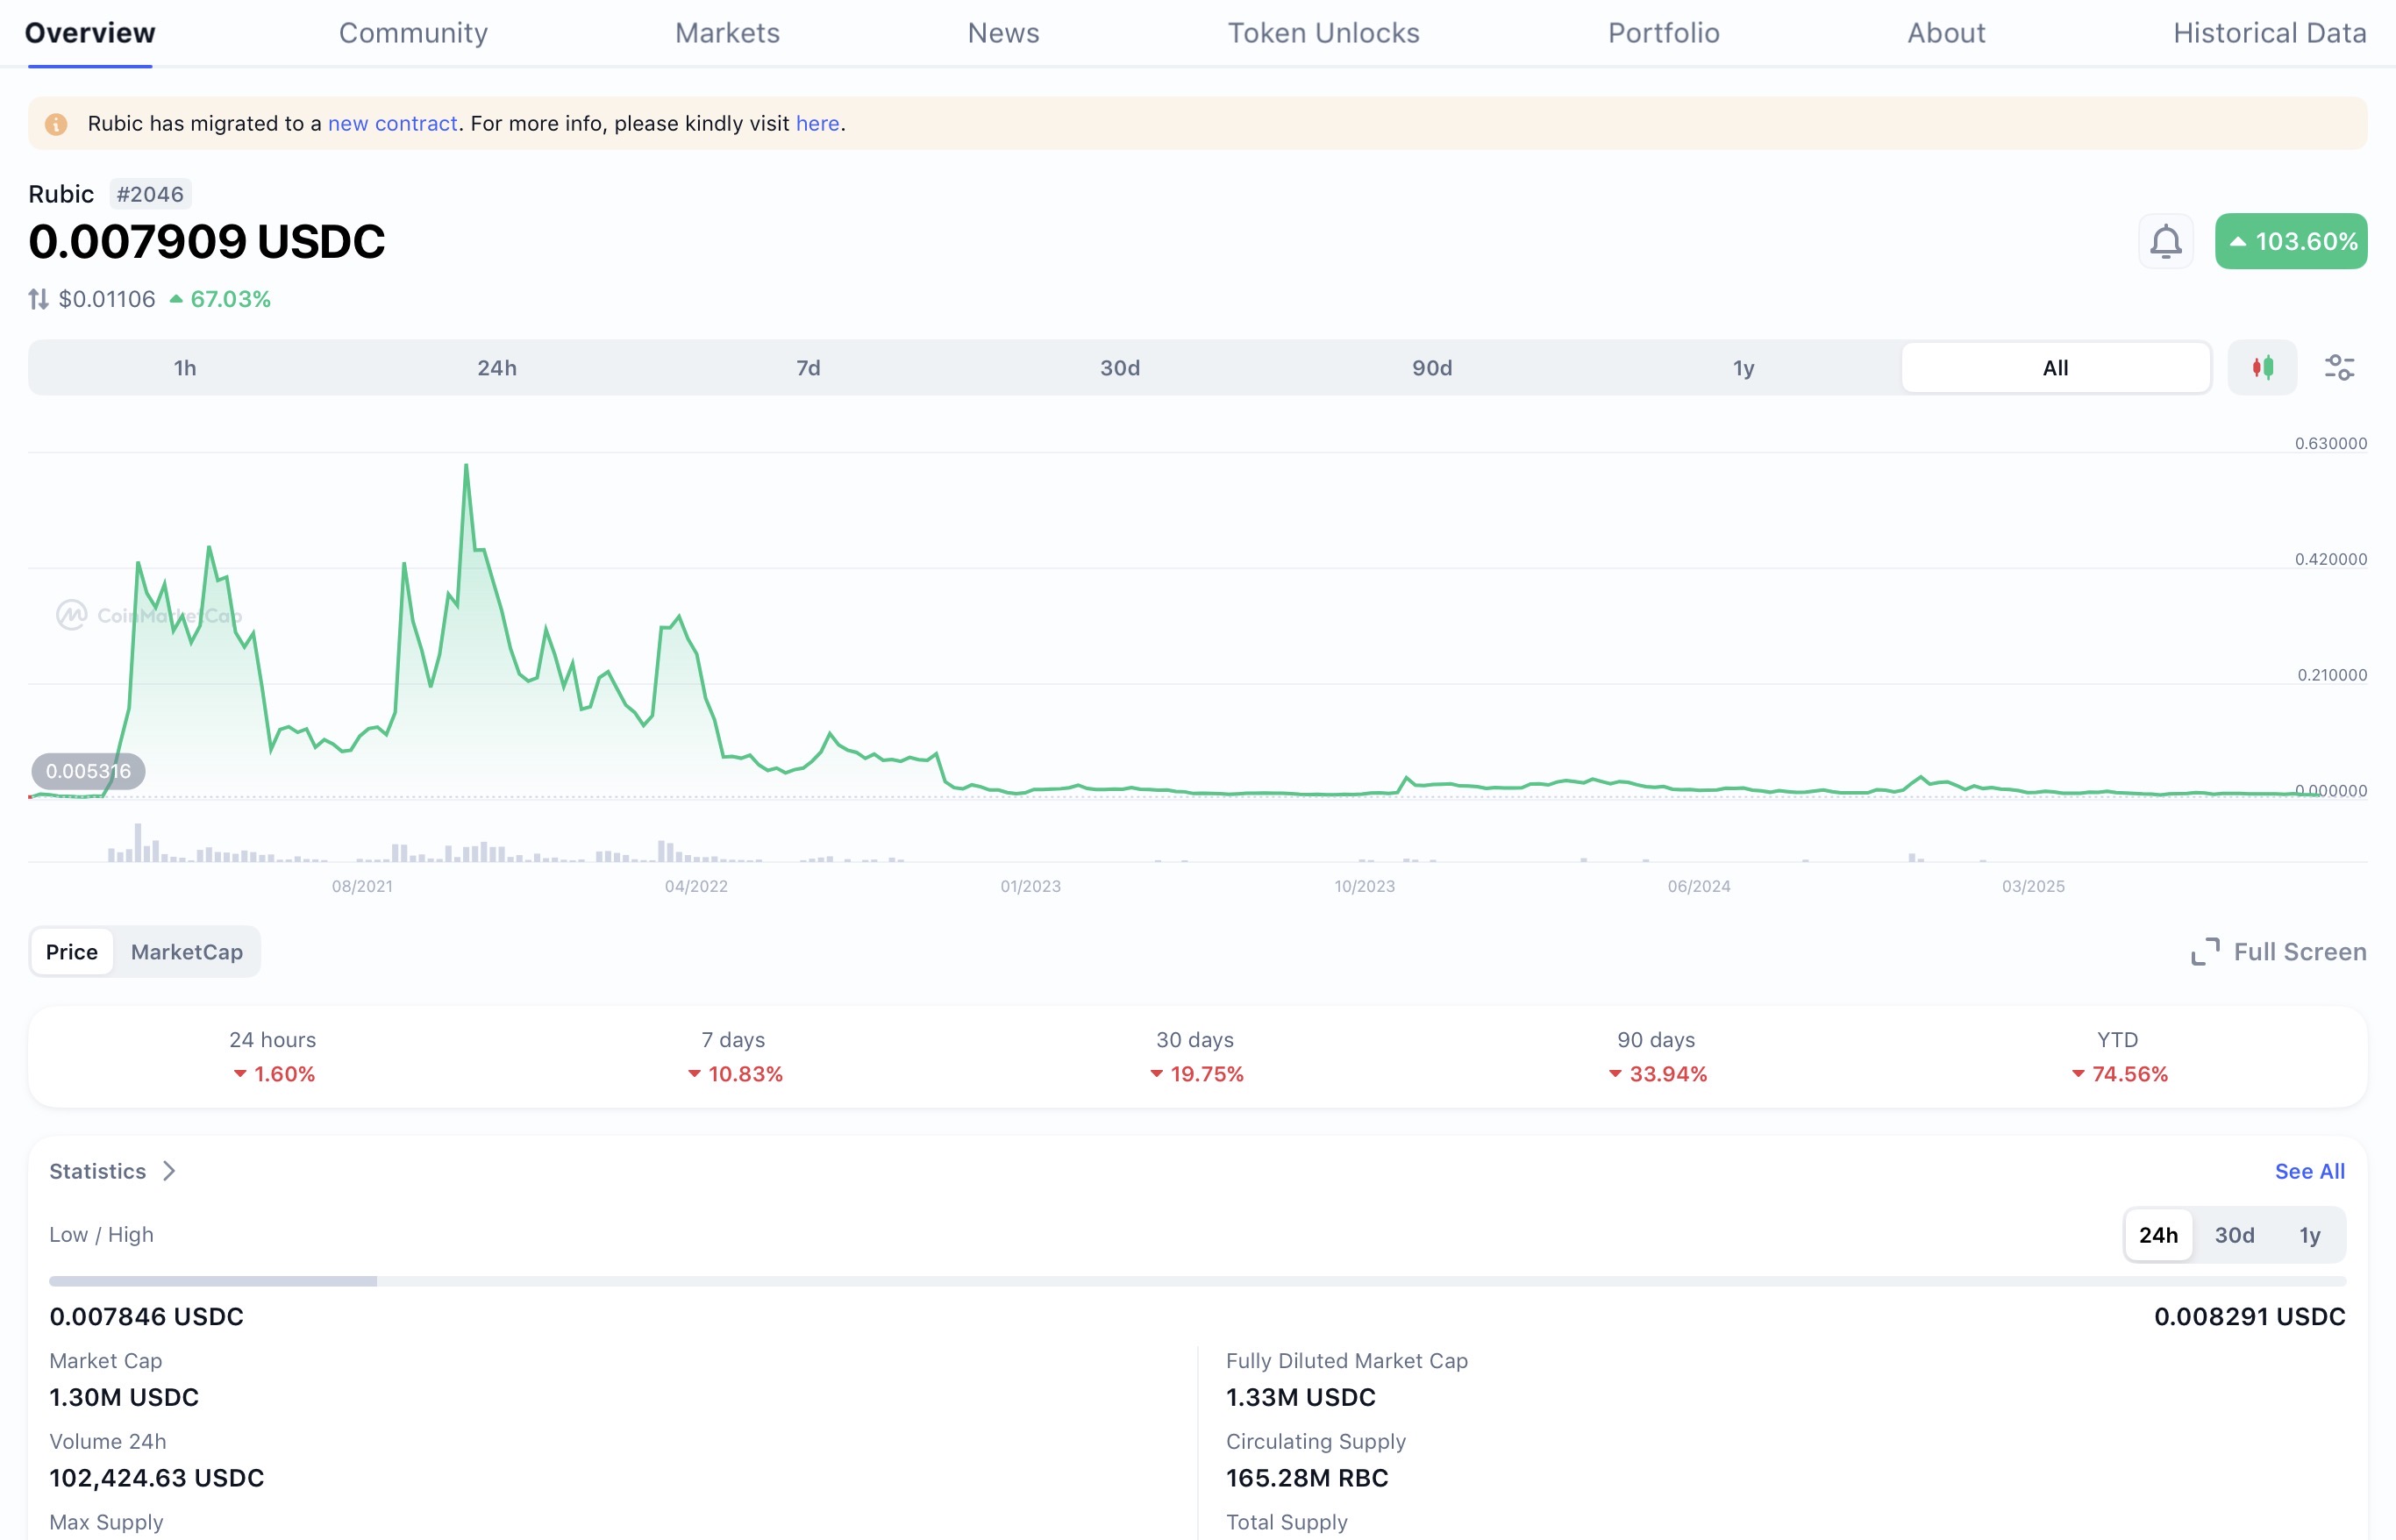
Task: Click the price alert bell icon
Action: pyautogui.click(x=2165, y=241)
